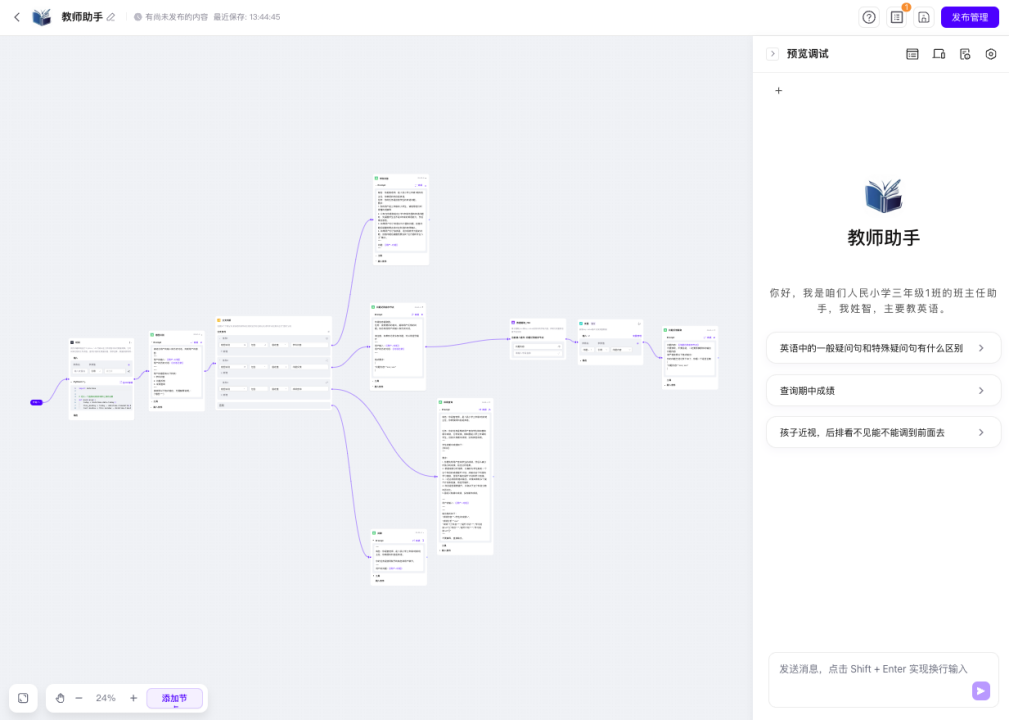
Task: Click the 24% zoom level value
Action: coord(106,698)
